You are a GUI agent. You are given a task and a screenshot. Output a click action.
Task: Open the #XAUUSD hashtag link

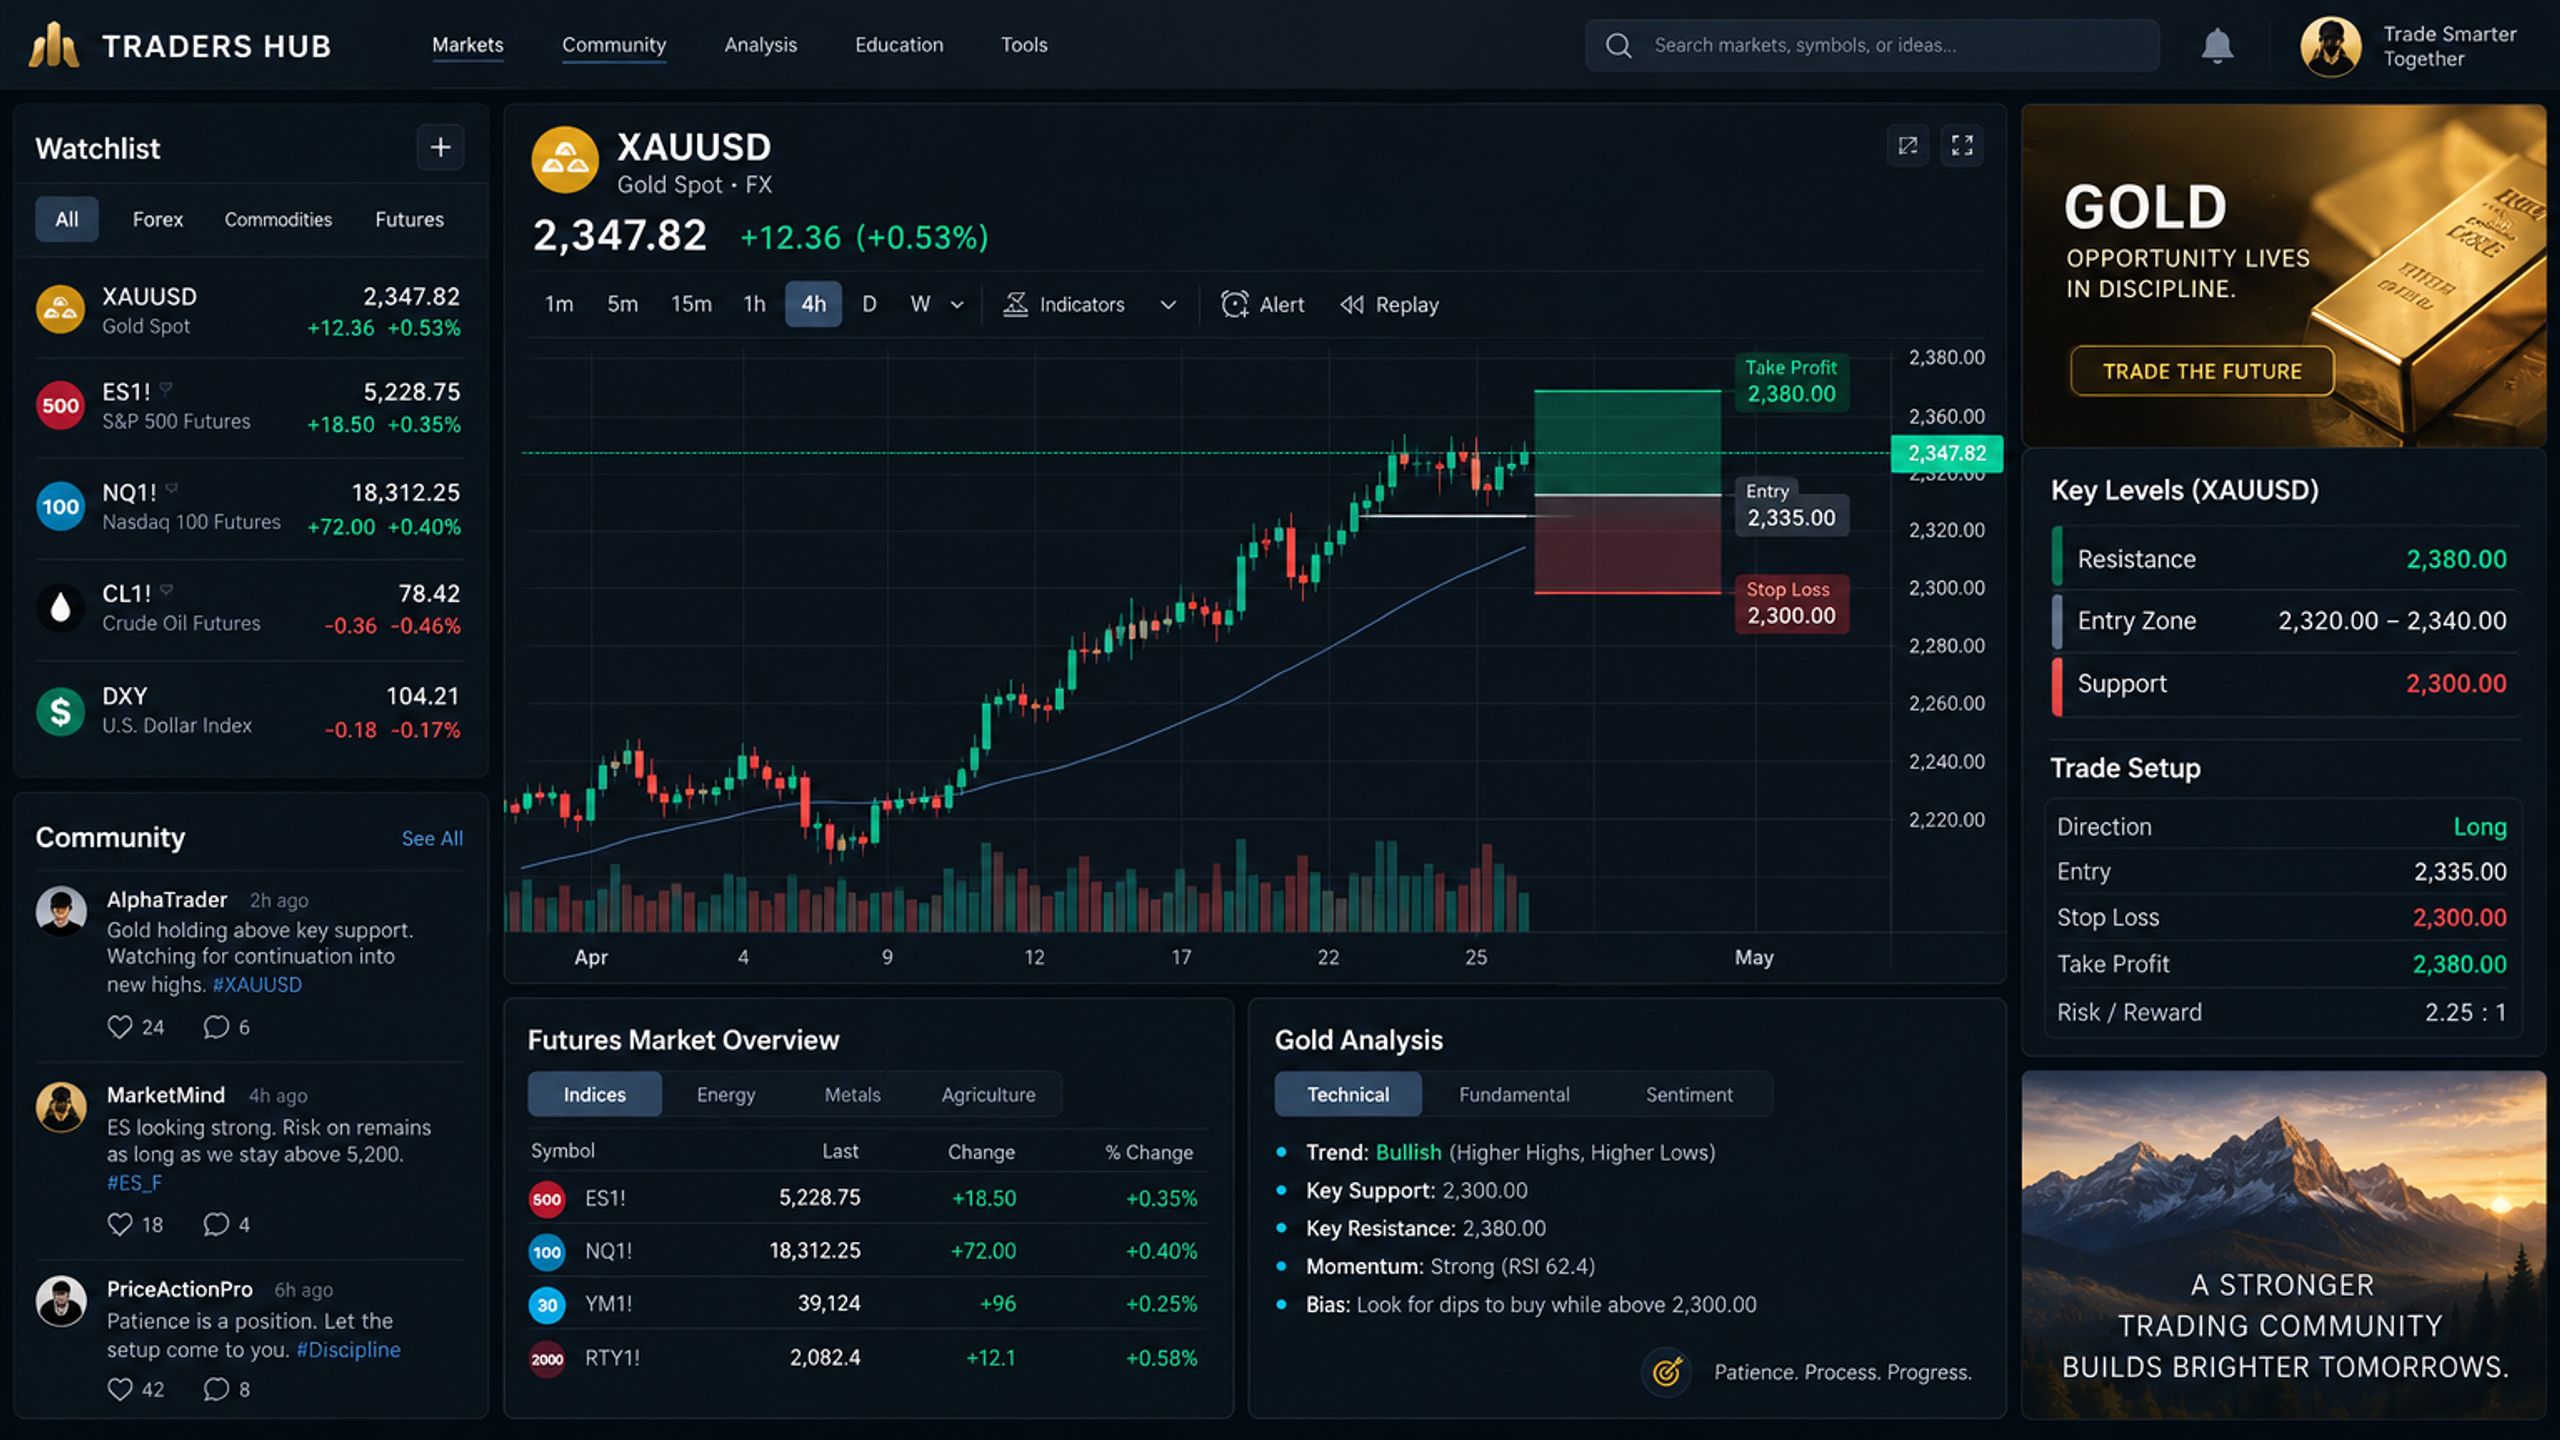click(x=257, y=984)
